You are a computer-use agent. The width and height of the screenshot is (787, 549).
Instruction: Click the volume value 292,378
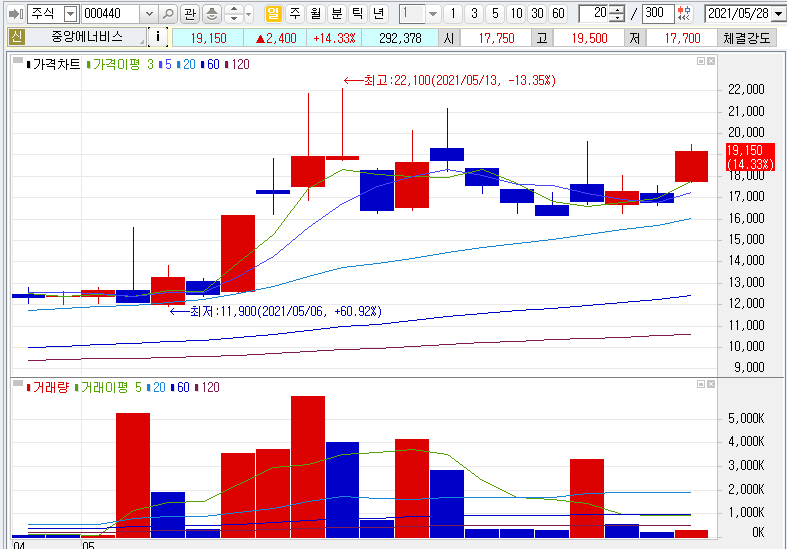(x=400, y=38)
